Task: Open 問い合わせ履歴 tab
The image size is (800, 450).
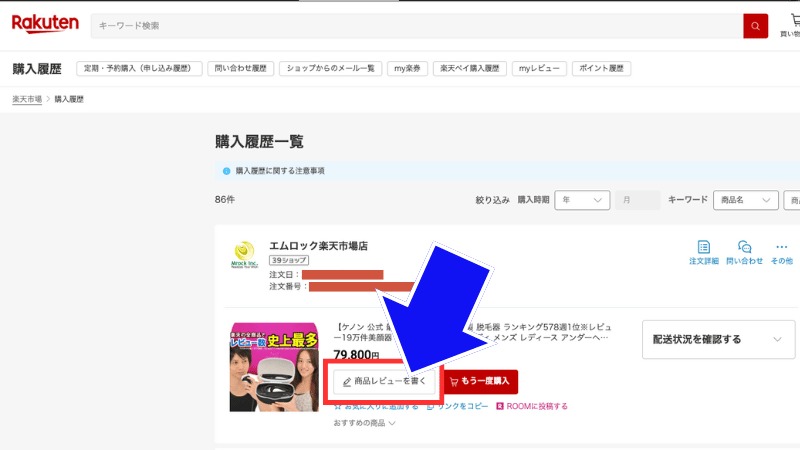Action: point(240,68)
